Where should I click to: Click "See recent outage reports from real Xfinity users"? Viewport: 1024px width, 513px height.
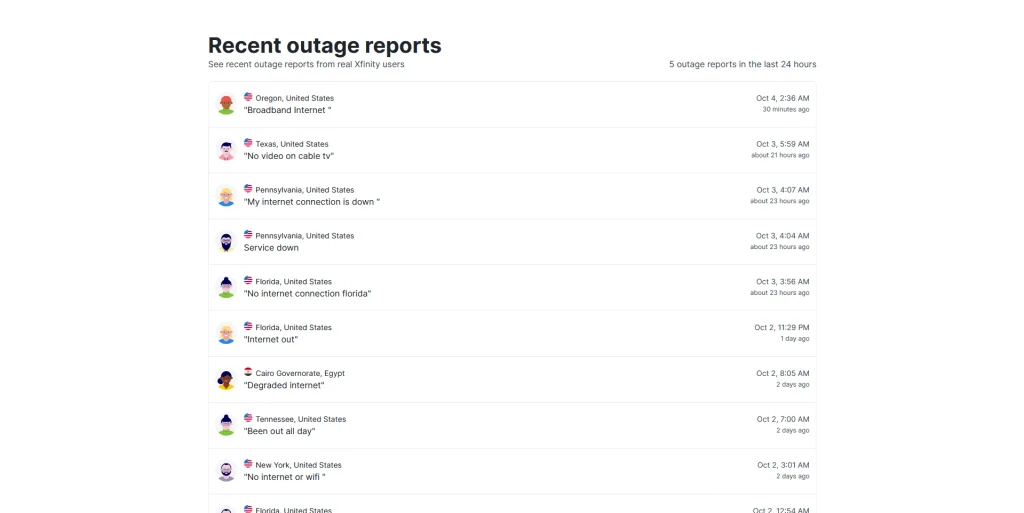306,64
